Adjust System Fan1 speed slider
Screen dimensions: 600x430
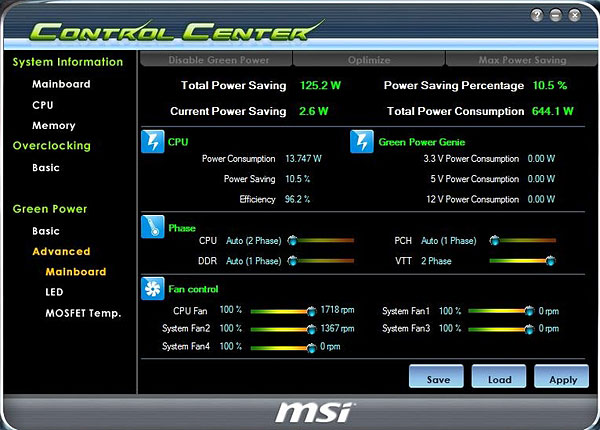click(501, 311)
